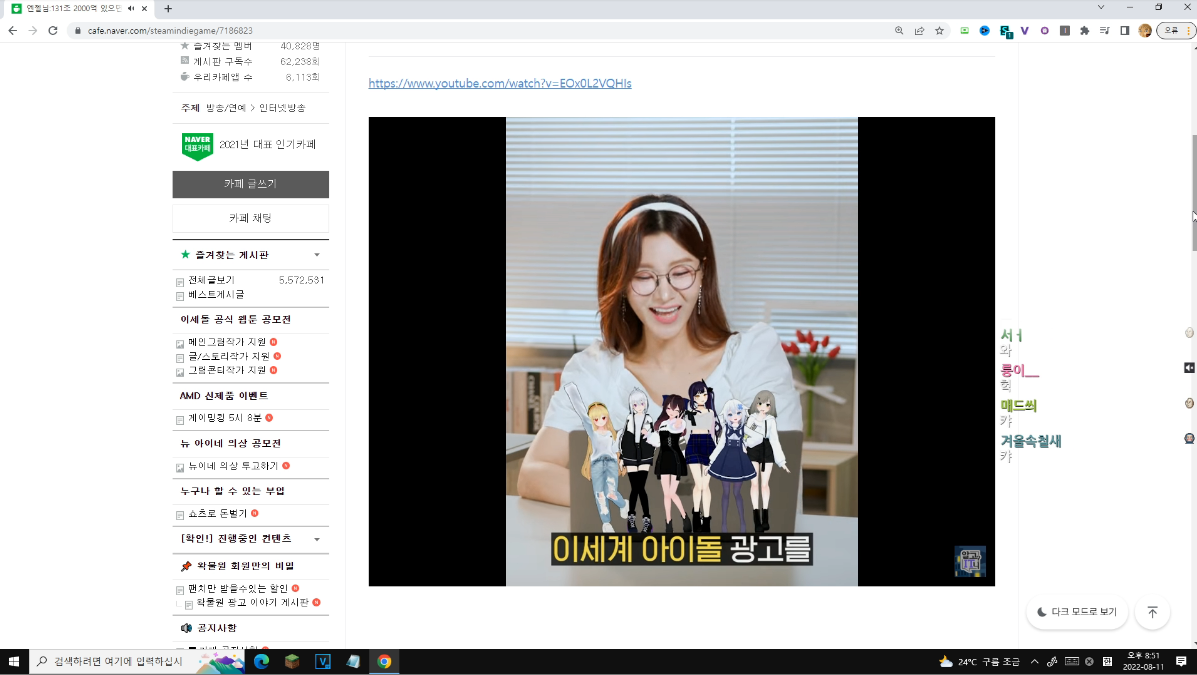The height and width of the screenshot is (675, 1197).
Task: Play the embedded YouTube video thumbnail
Action: pyautogui.click(x=682, y=351)
